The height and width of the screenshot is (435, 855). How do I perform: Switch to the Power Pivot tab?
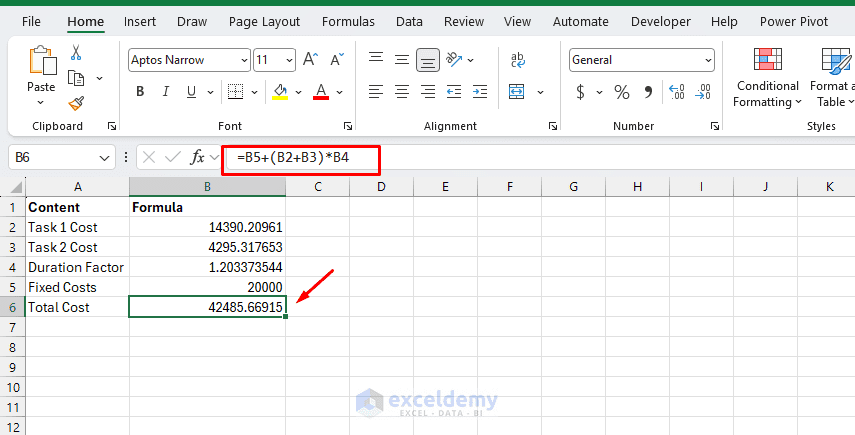(x=794, y=22)
